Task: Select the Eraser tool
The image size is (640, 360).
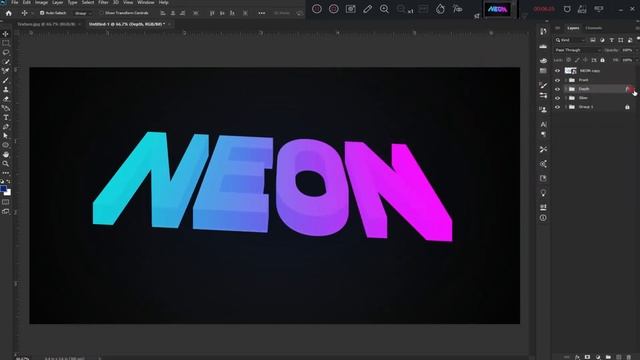Action: pyautogui.click(x=6, y=99)
